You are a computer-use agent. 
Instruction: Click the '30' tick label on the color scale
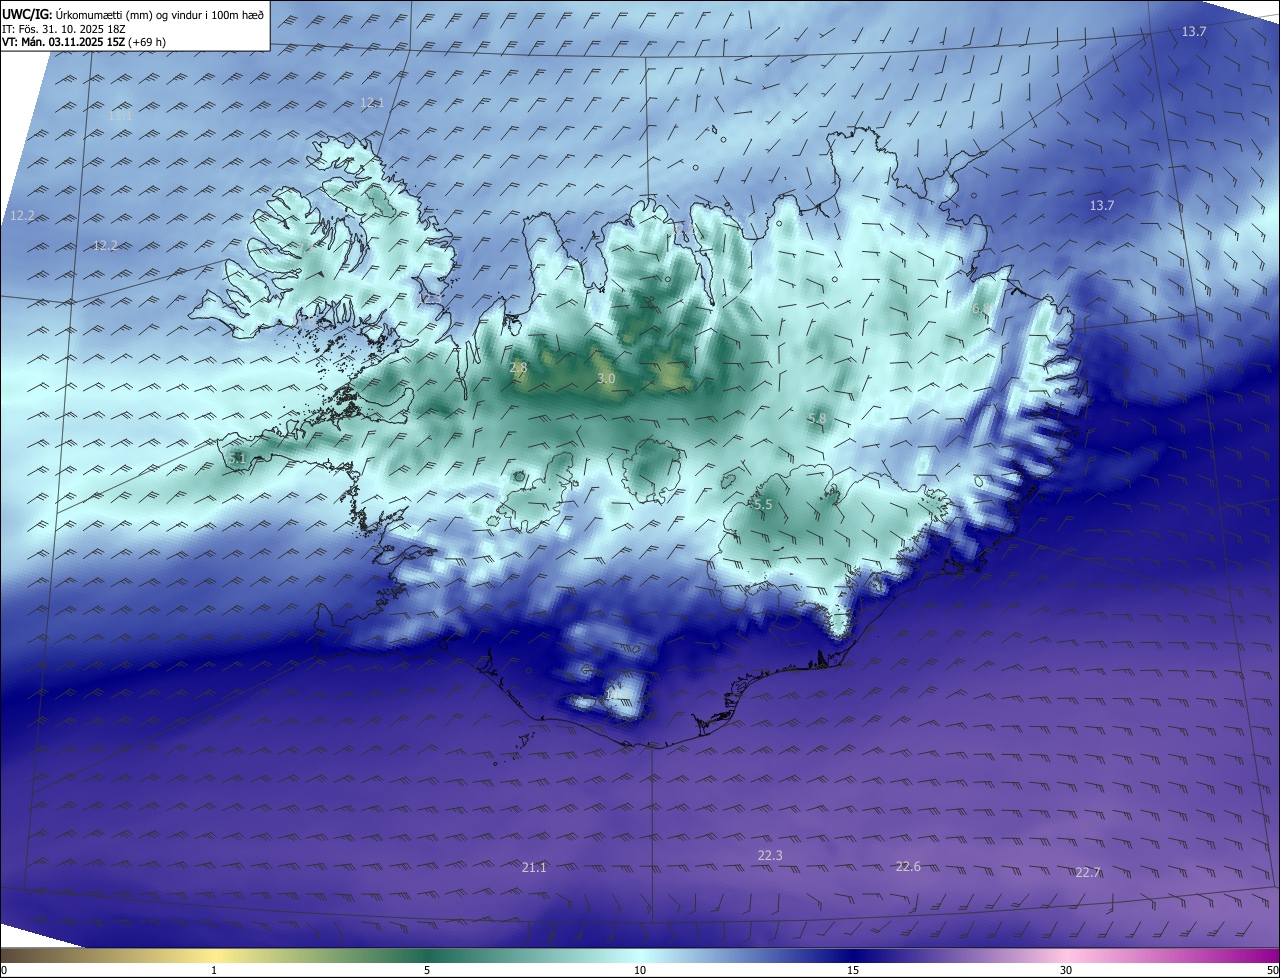pyautogui.click(x=1066, y=970)
